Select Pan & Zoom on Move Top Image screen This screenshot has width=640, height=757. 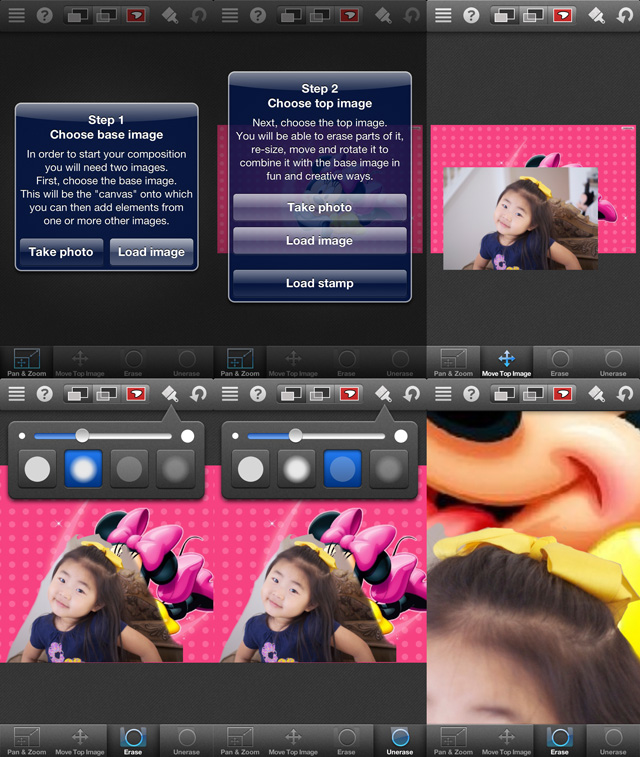point(453,363)
